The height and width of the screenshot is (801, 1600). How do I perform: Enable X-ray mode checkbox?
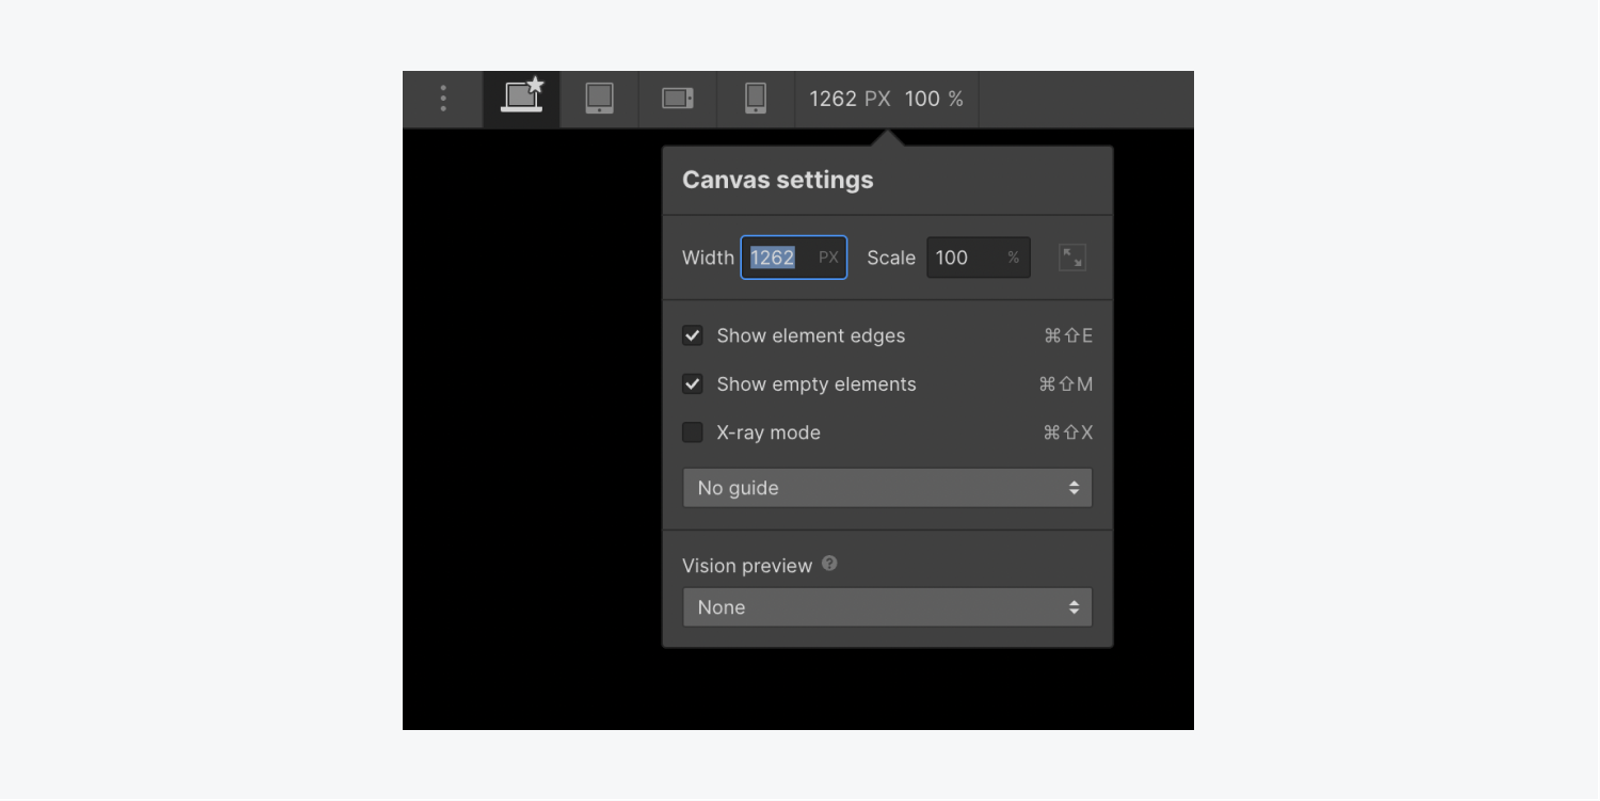click(692, 432)
